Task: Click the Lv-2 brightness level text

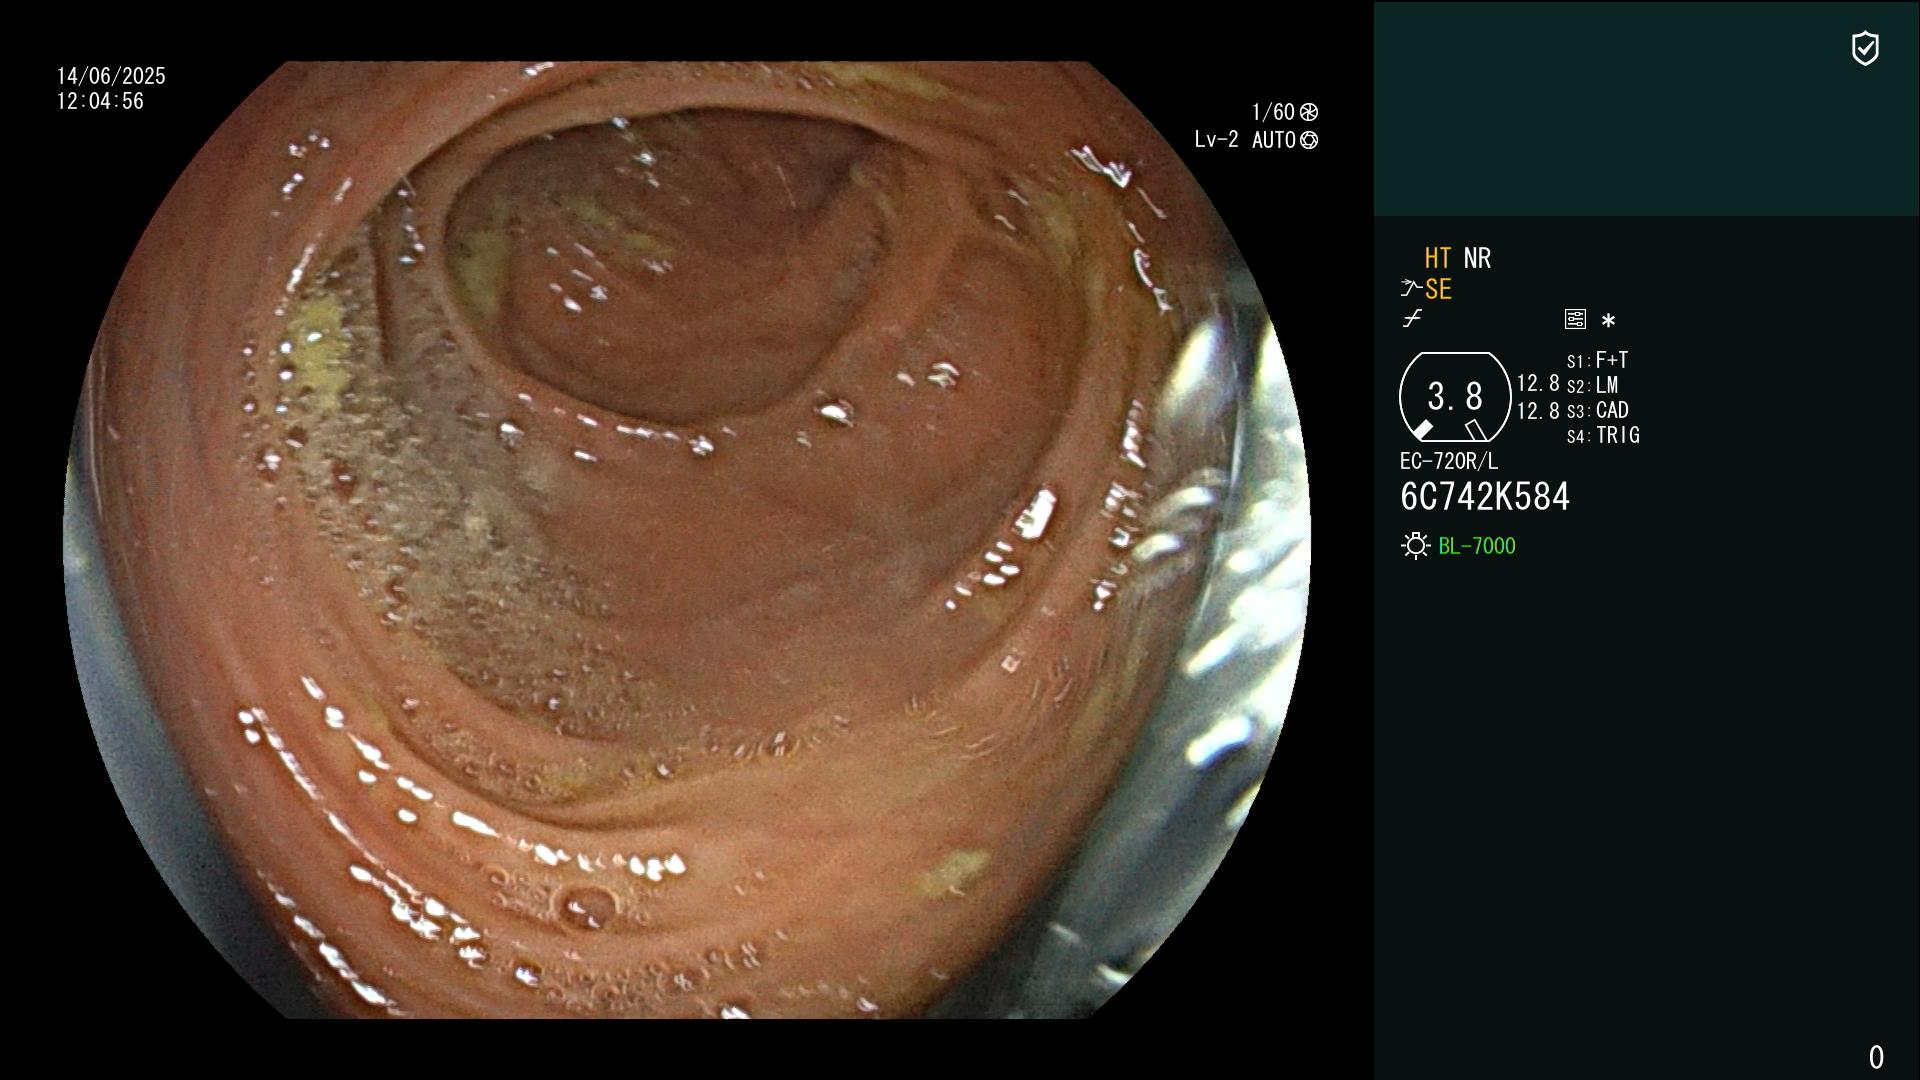Action: point(1216,140)
